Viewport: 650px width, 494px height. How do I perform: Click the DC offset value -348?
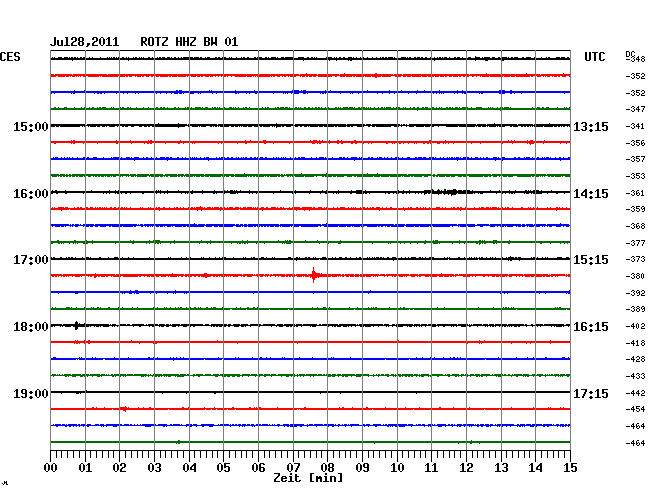coord(635,59)
